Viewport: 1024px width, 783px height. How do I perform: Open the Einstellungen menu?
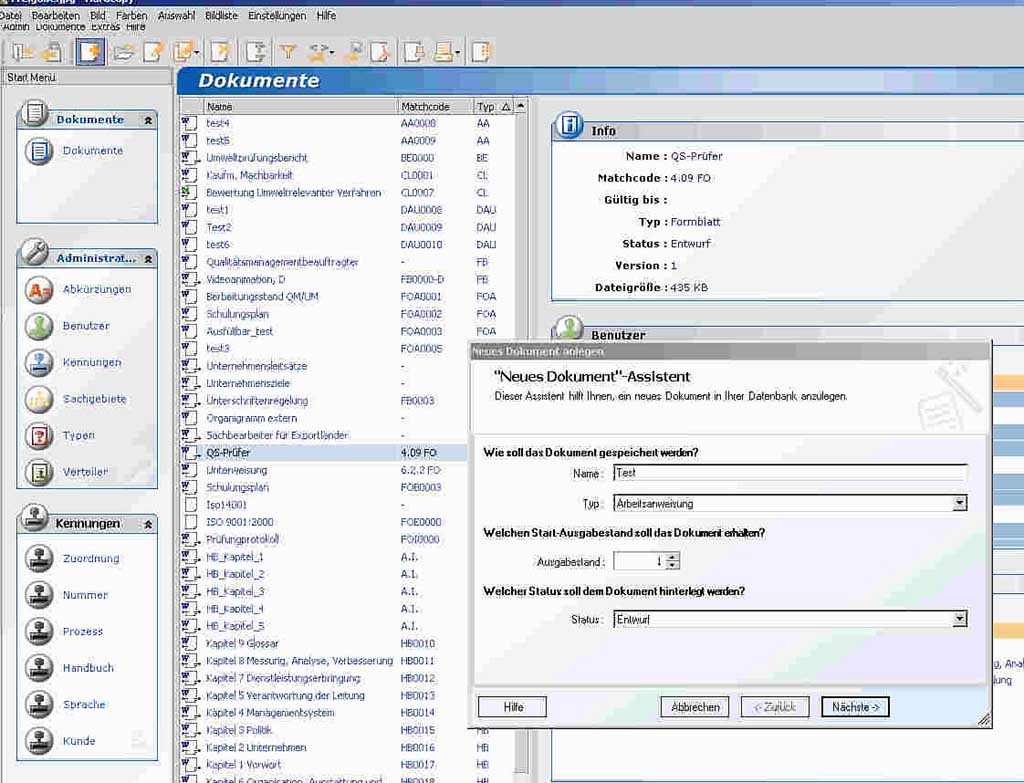pyautogui.click(x=277, y=15)
